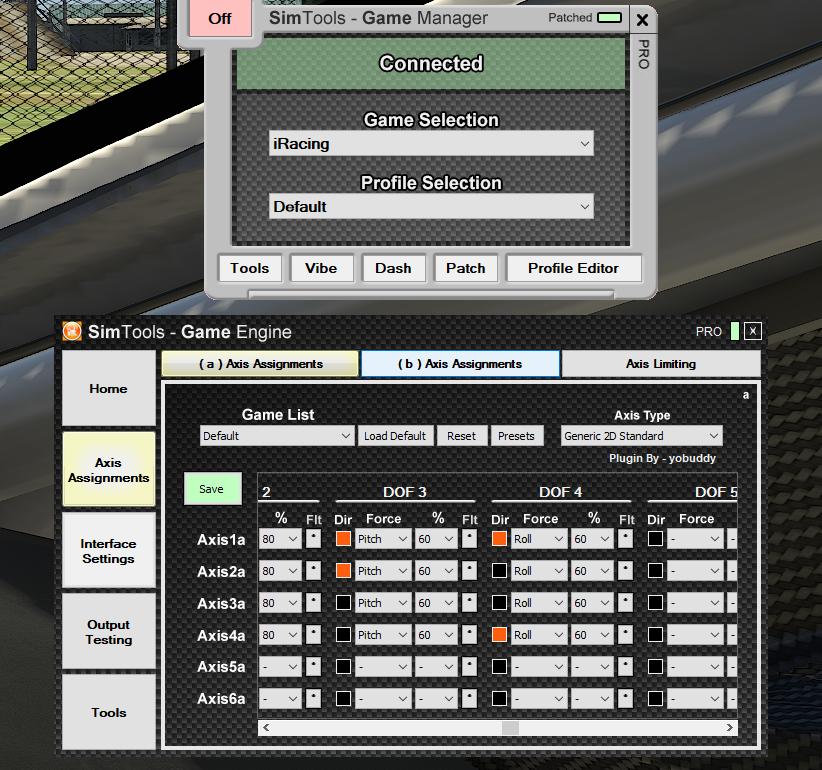Click the Load Default button
Screen dimensions: 822x770
point(395,436)
